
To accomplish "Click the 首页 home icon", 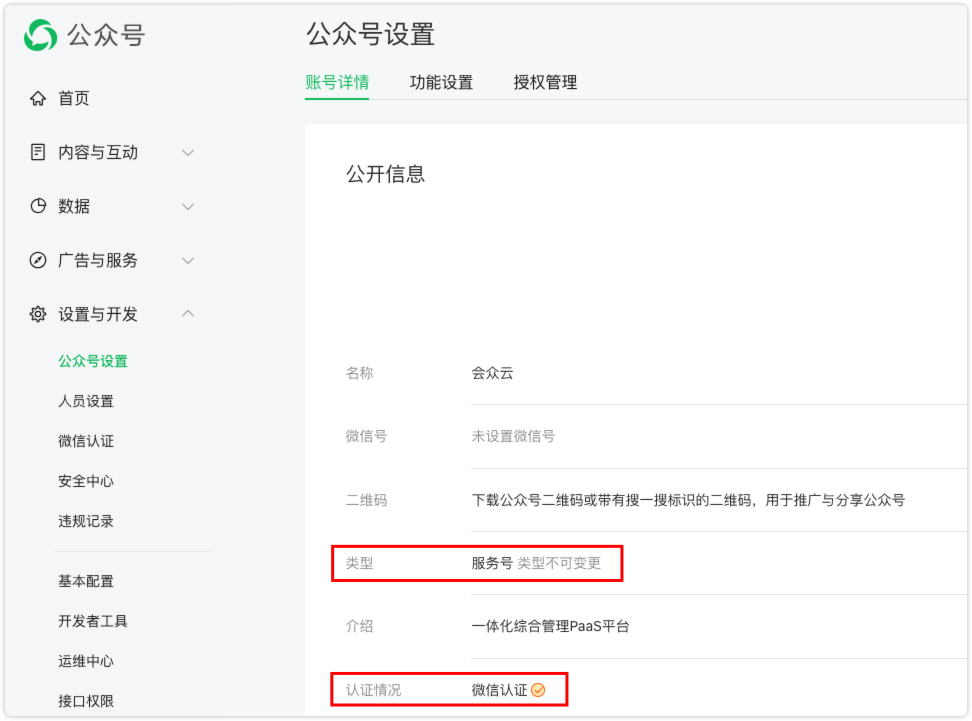I will (38, 98).
